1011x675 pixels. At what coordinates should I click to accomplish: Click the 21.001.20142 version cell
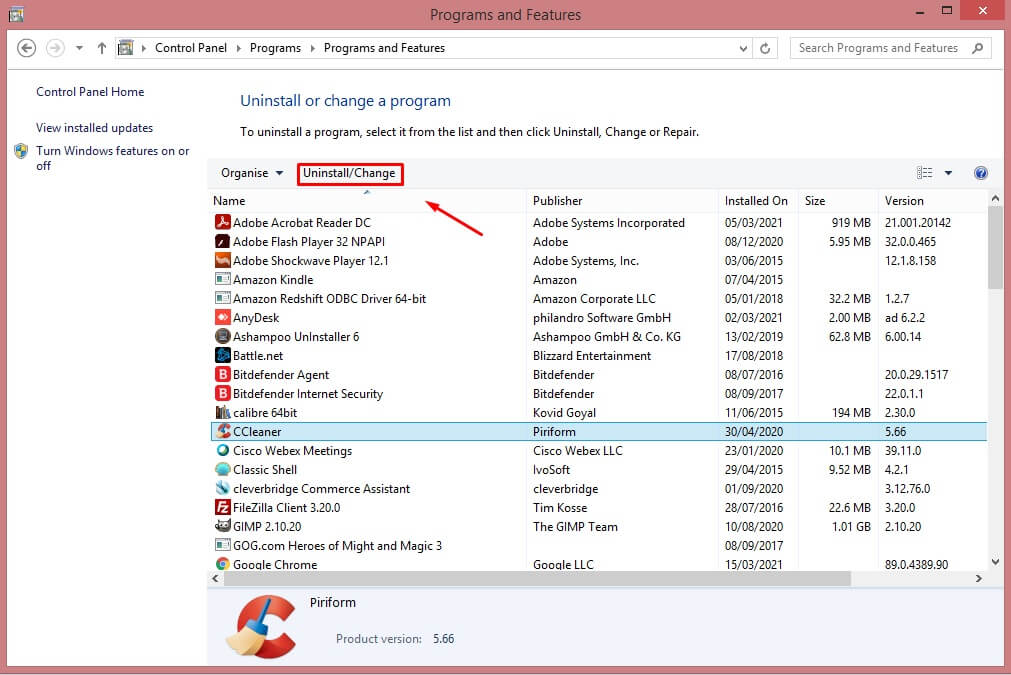point(918,222)
